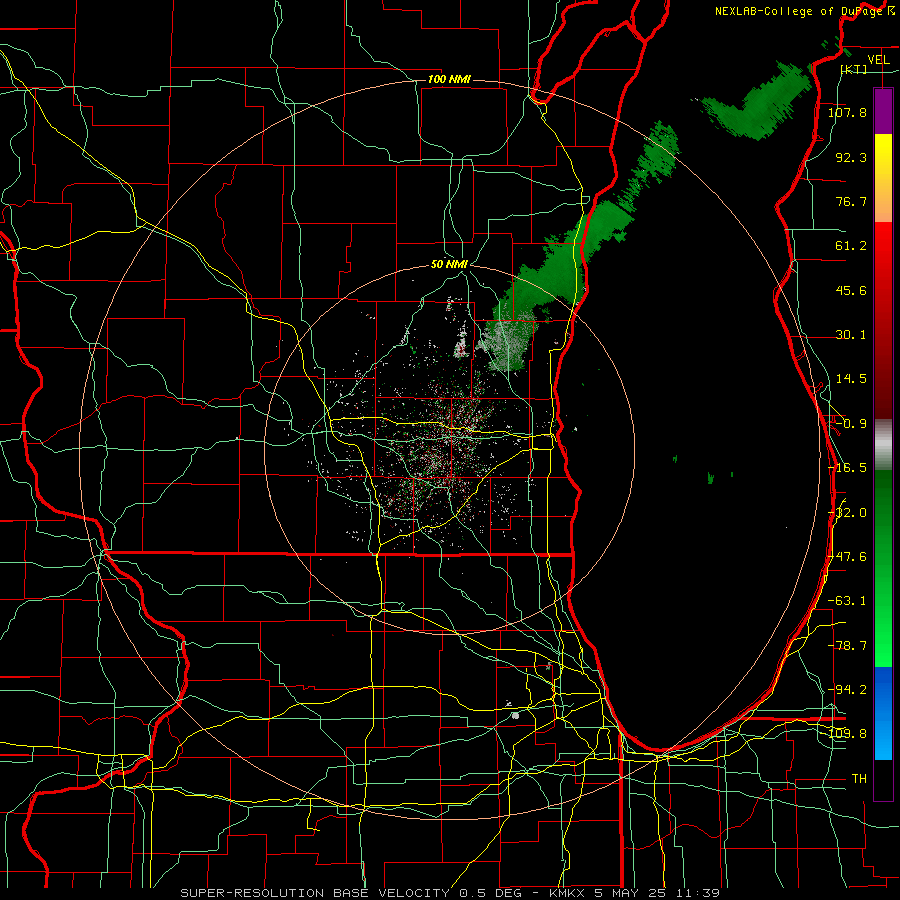This screenshot has width=900, height=900.
Task: Click the 76.7 legend value
Action: point(851,201)
